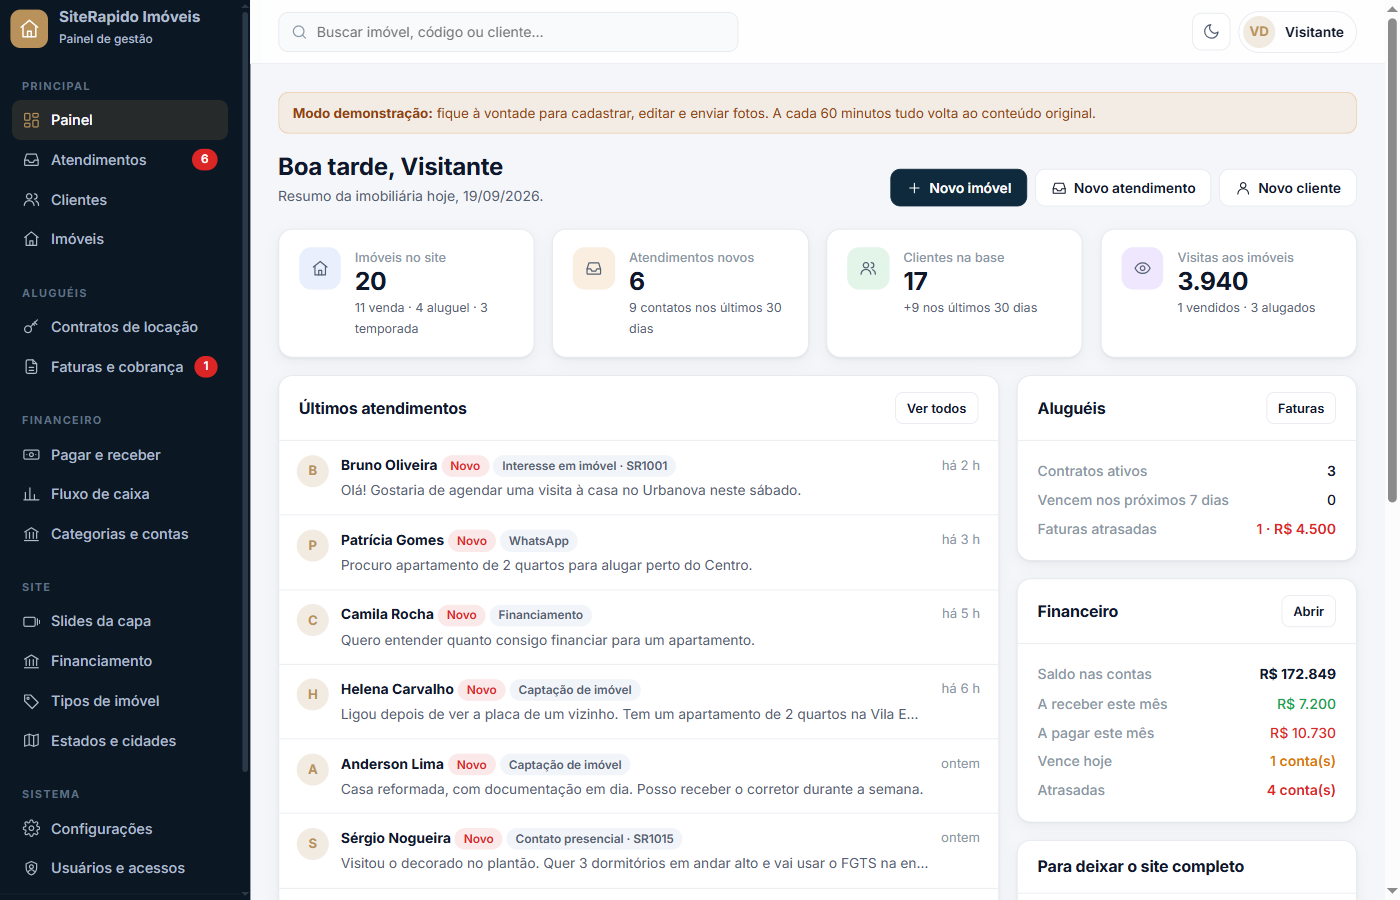
Task: Click the Tipos de imóvel tag icon
Action: coord(31,701)
